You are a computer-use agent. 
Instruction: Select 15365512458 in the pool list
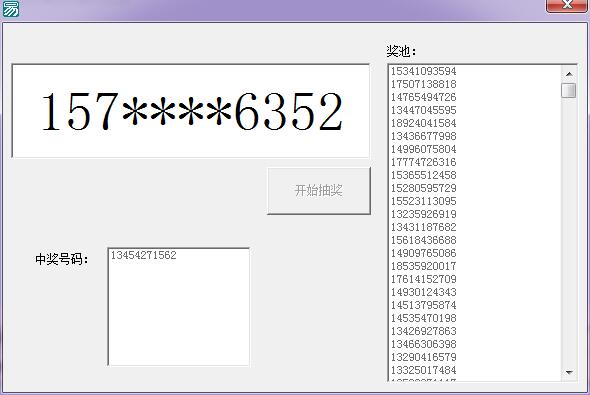[x=423, y=175]
